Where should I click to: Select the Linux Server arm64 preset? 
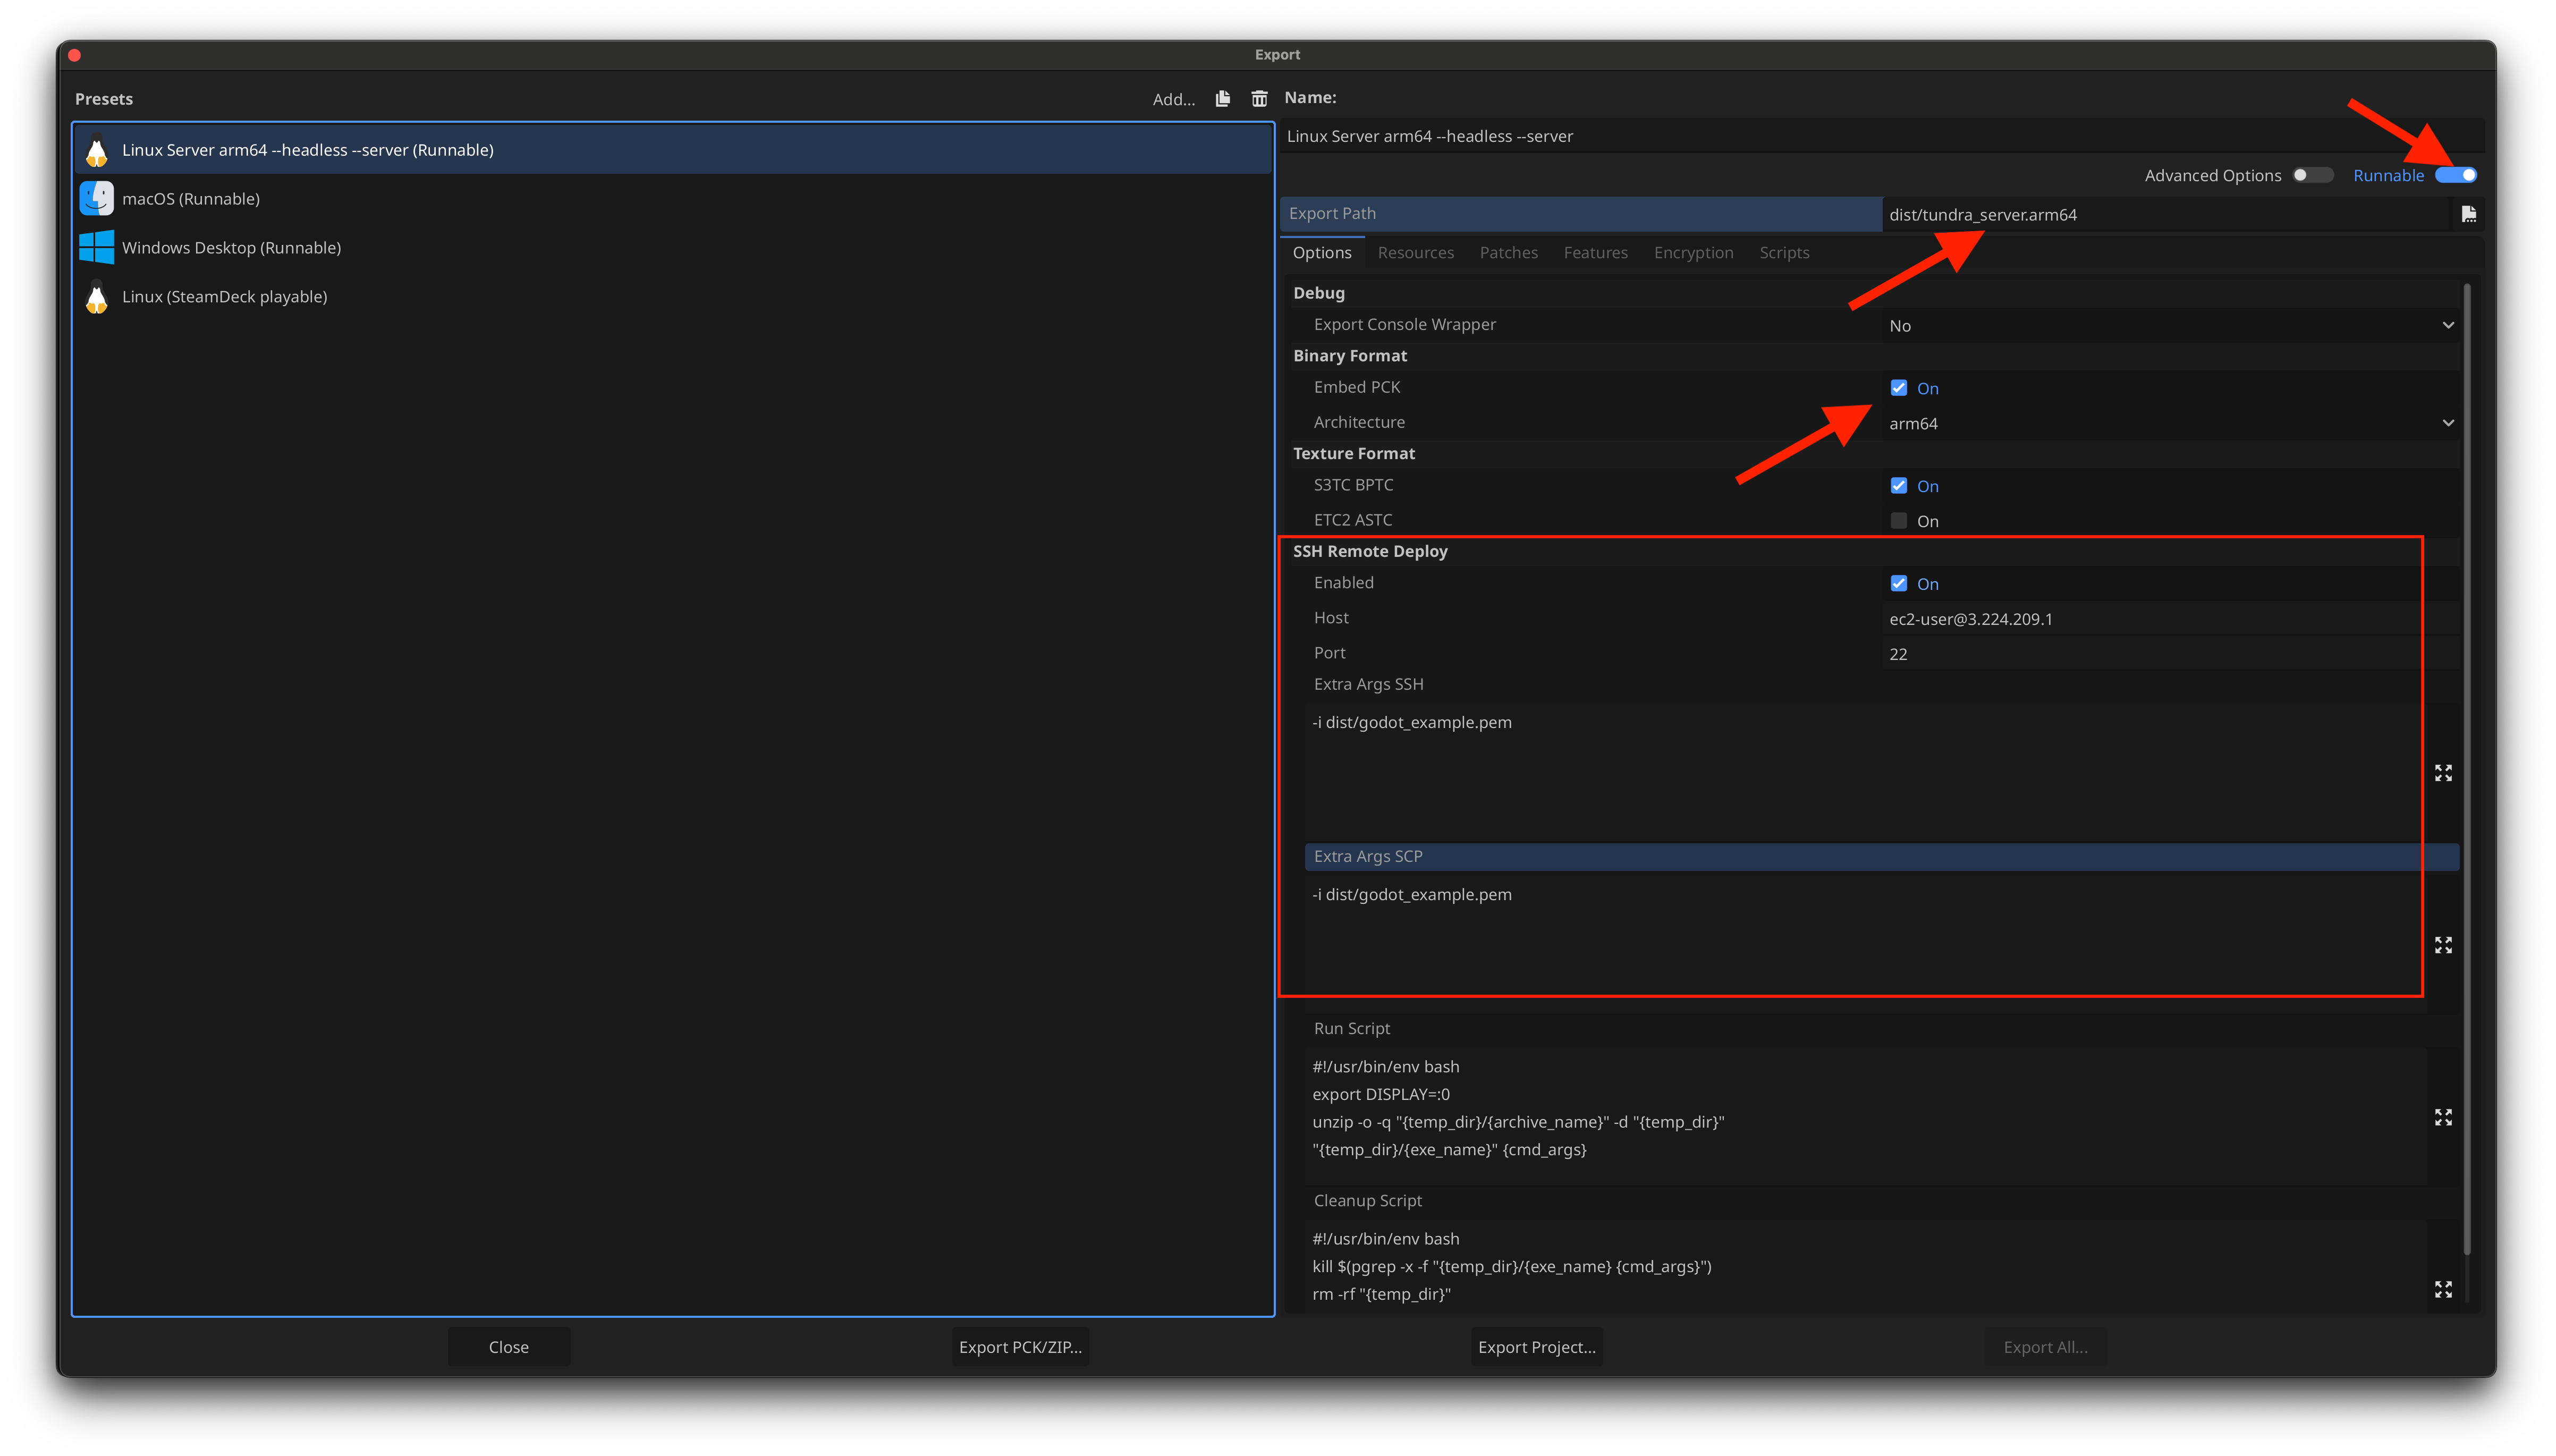coord(672,150)
